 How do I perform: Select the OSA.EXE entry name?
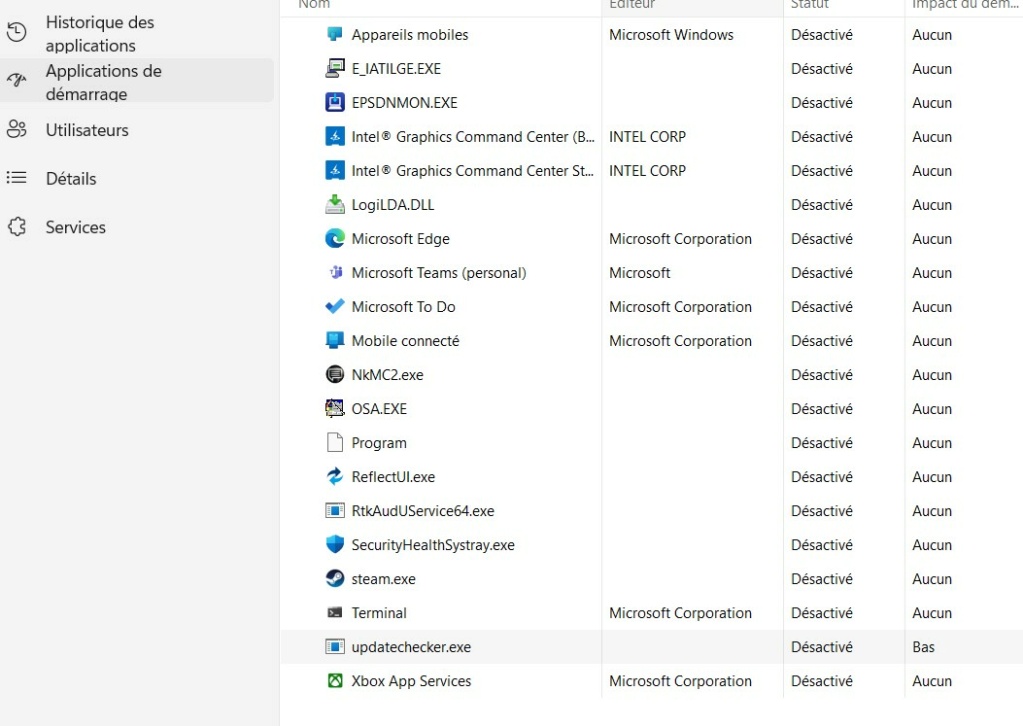click(379, 409)
